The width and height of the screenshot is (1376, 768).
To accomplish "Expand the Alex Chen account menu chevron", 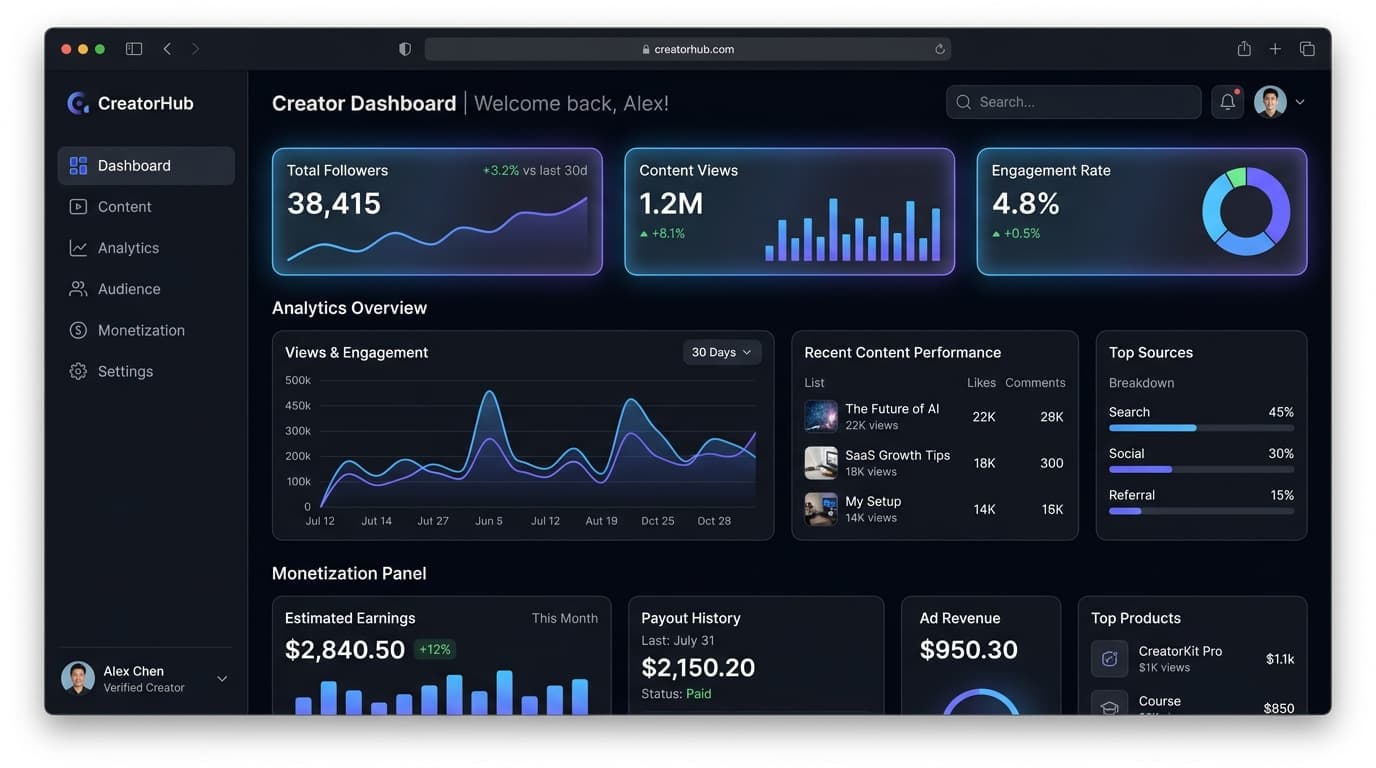I will pos(222,679).
